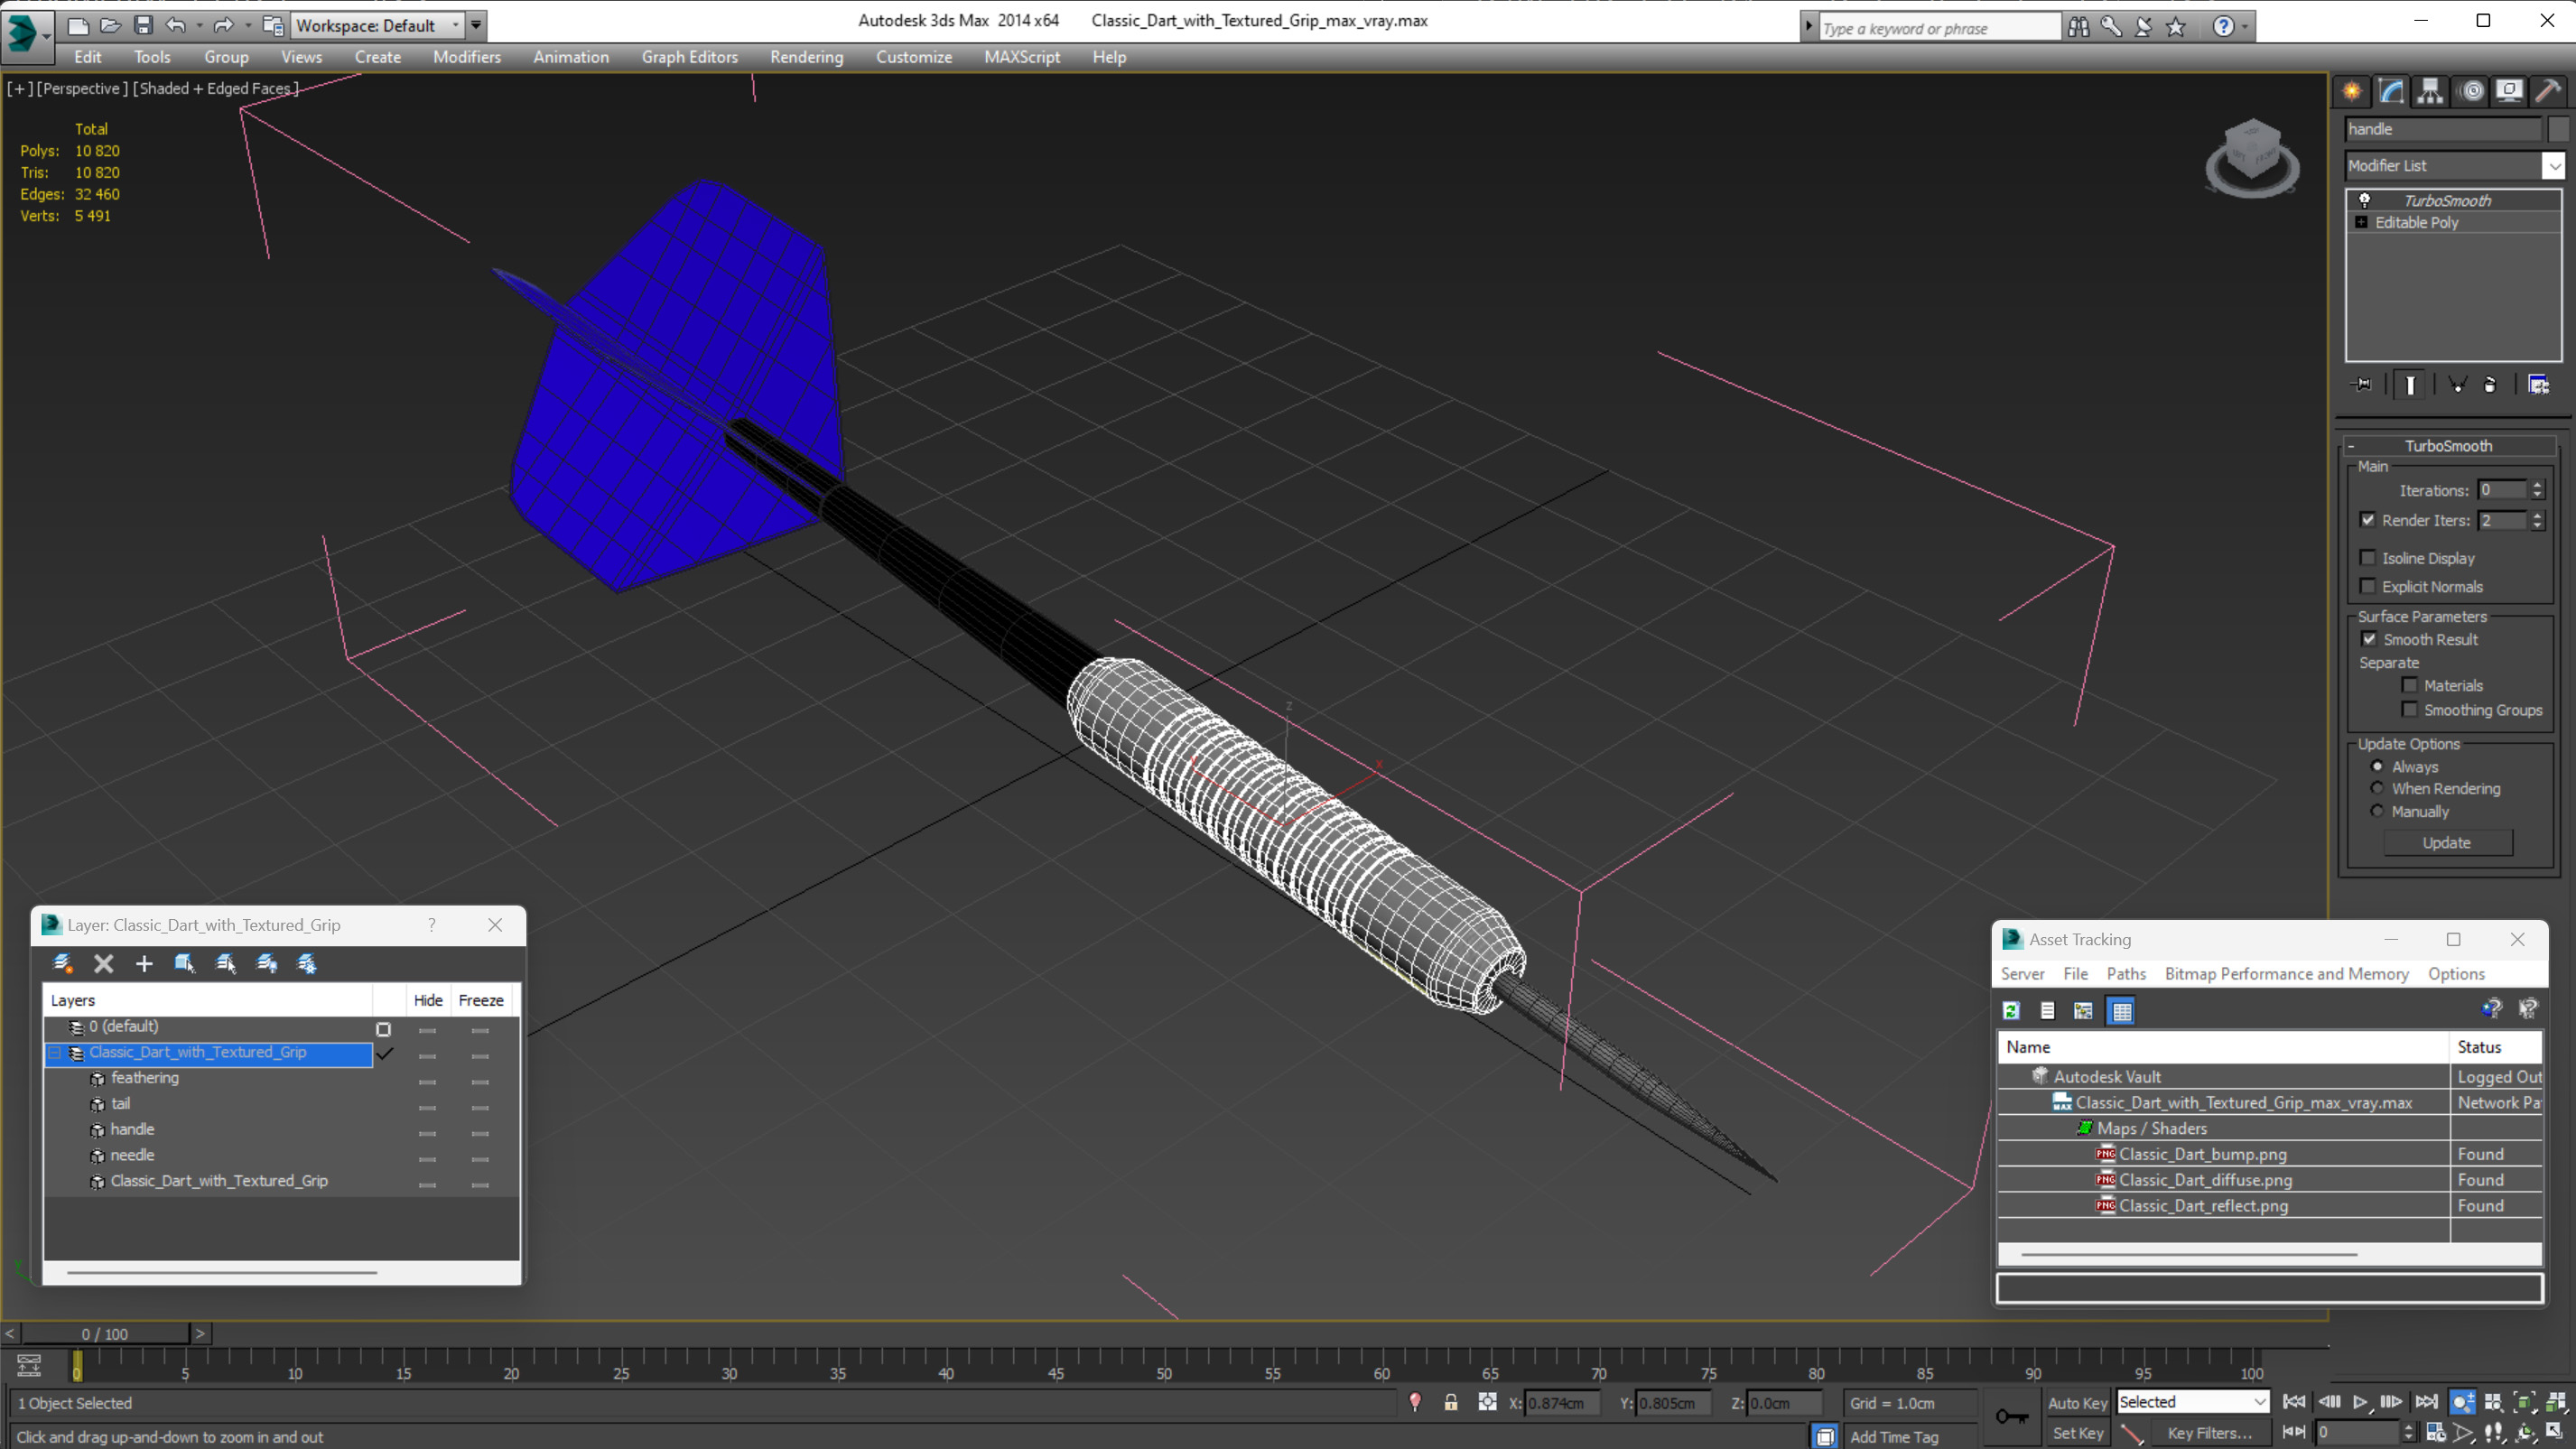
Task: Click the Help question mark icon
Action: (2222, 27)
